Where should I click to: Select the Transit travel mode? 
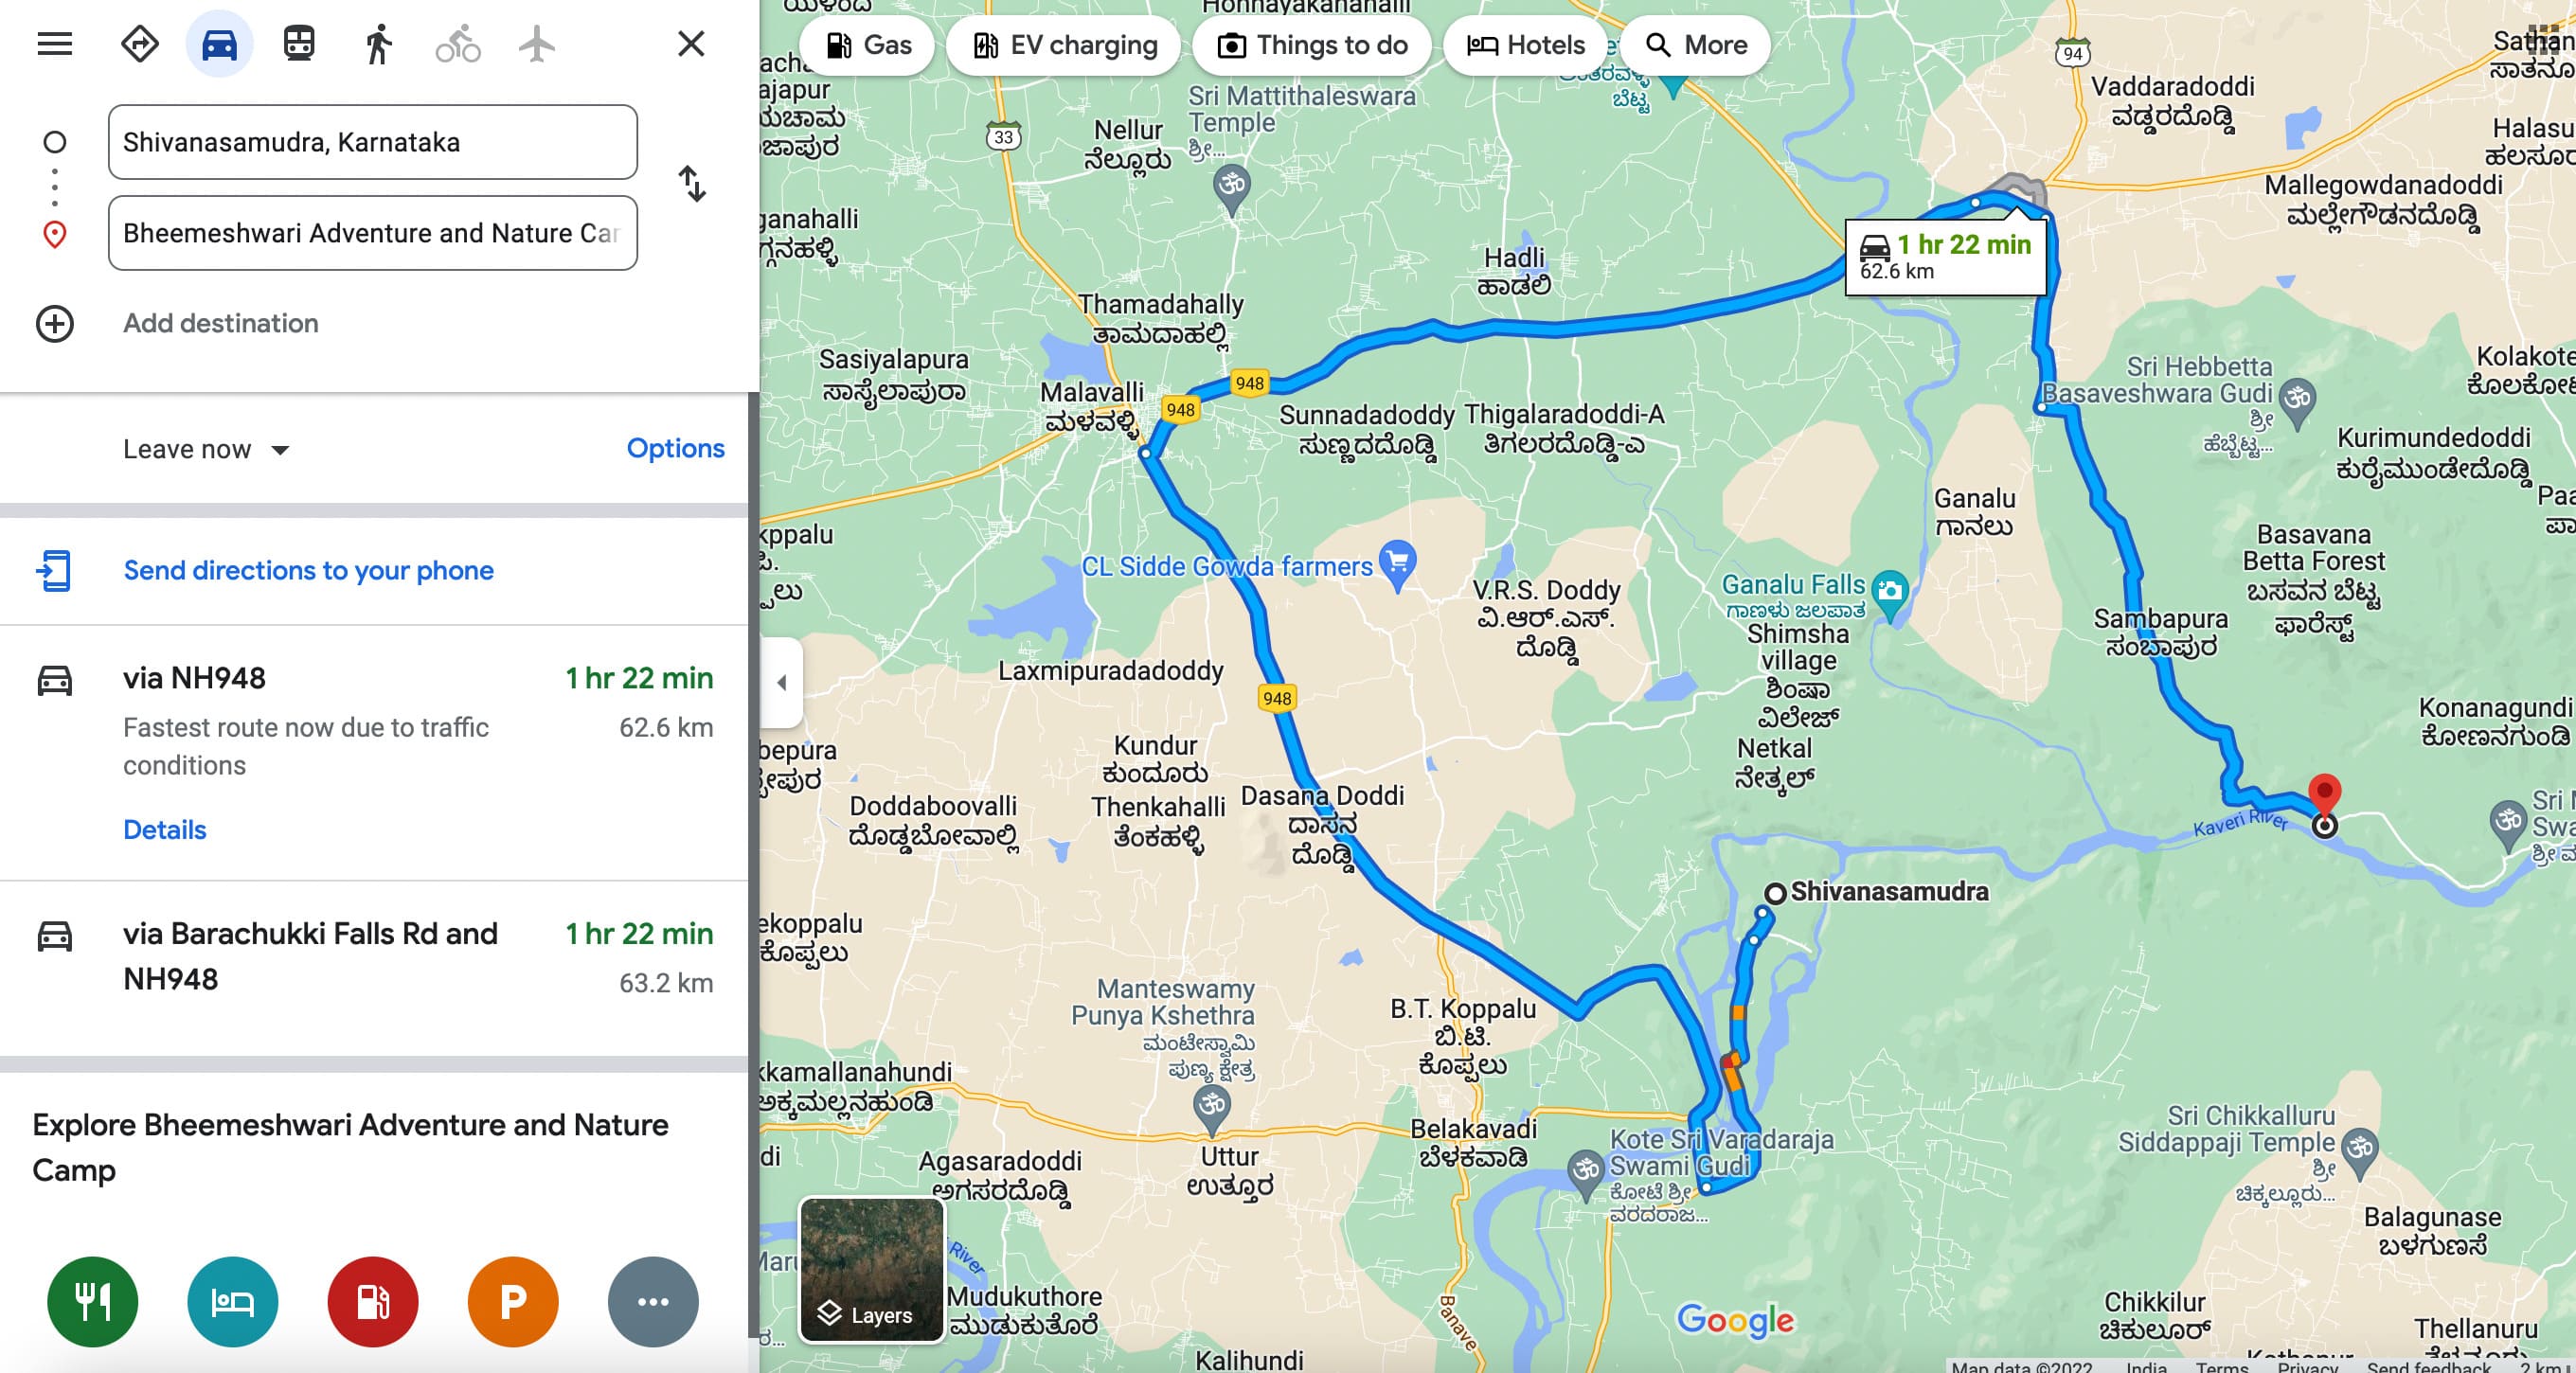pos(299,44)
